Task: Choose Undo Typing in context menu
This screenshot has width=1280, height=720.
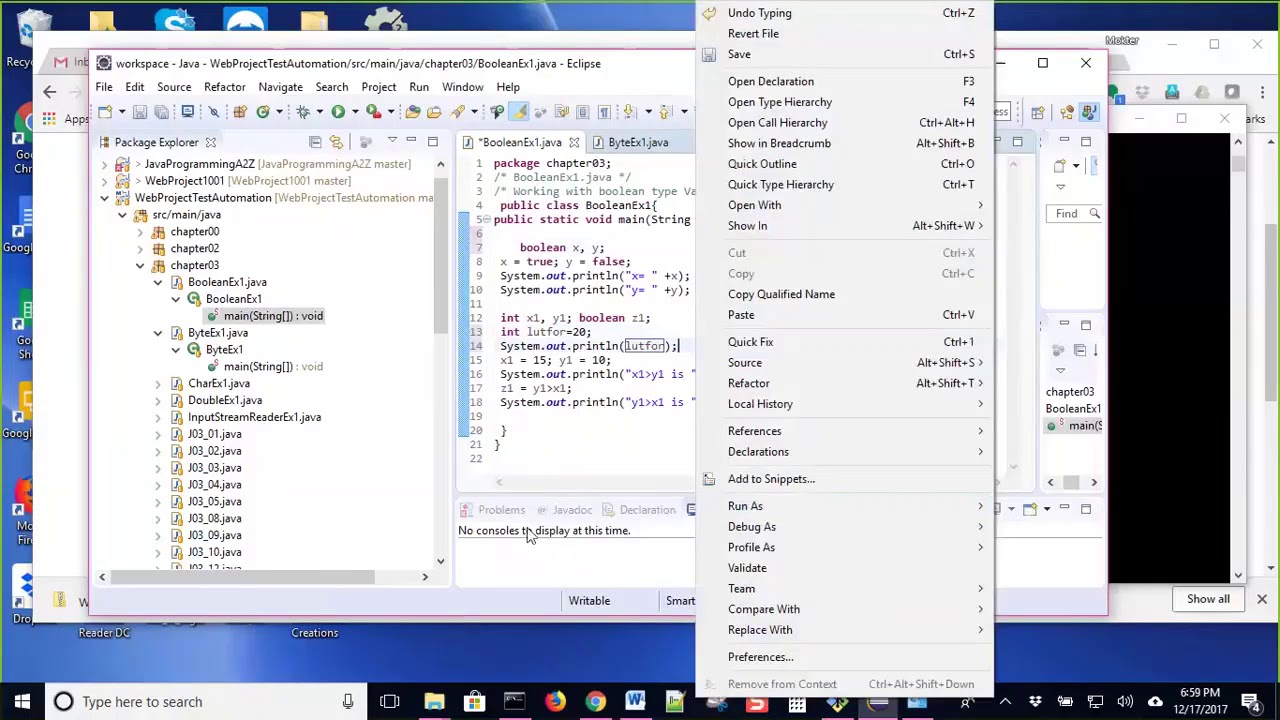Action: pyautogui.click(x=845, y=13)
